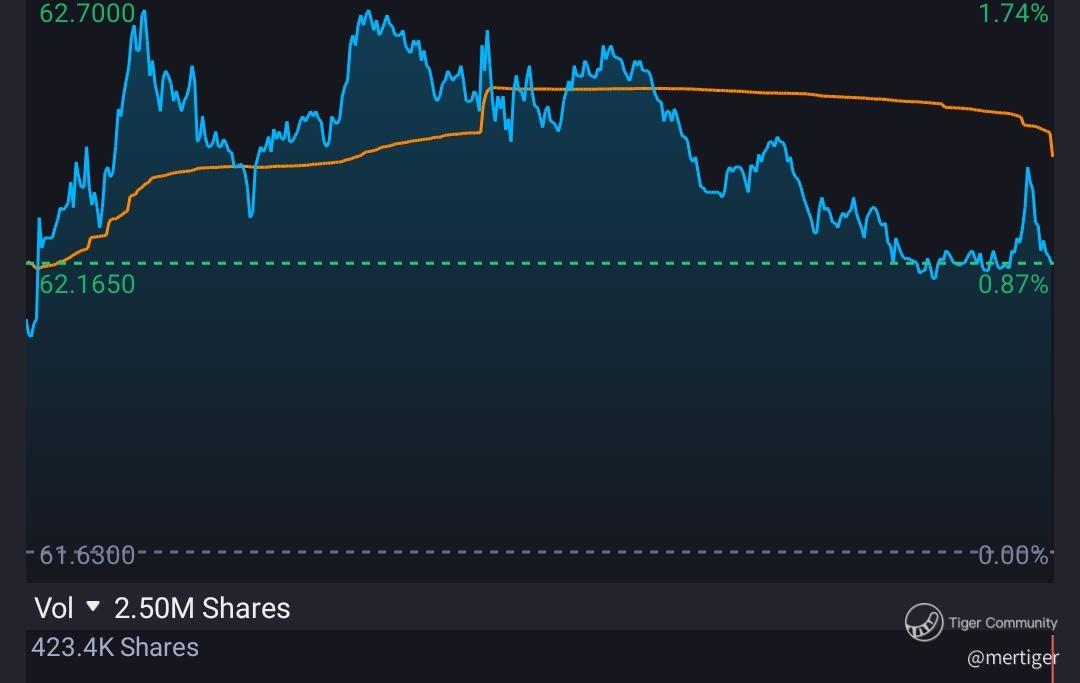Select the orange average line's sharp step up
The image size is (1080, 683).
[485, 109]
